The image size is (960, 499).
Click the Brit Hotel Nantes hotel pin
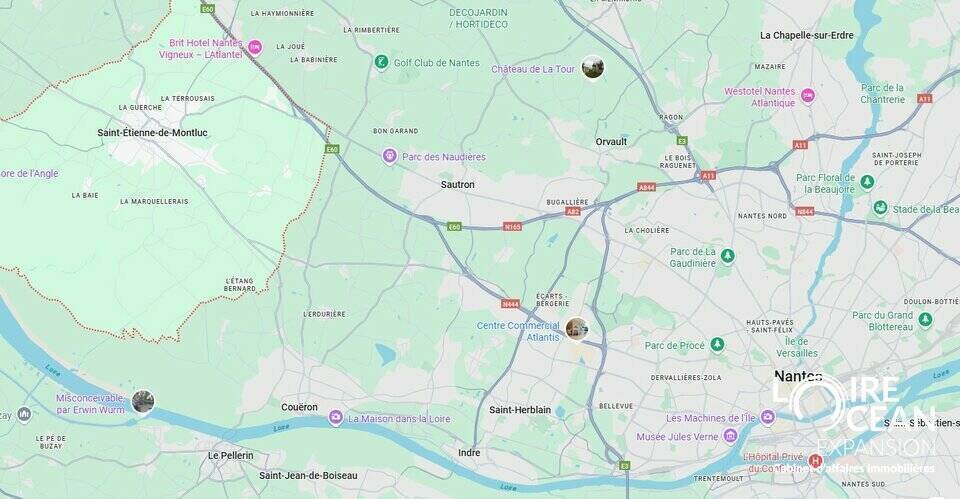coord(255,47)
